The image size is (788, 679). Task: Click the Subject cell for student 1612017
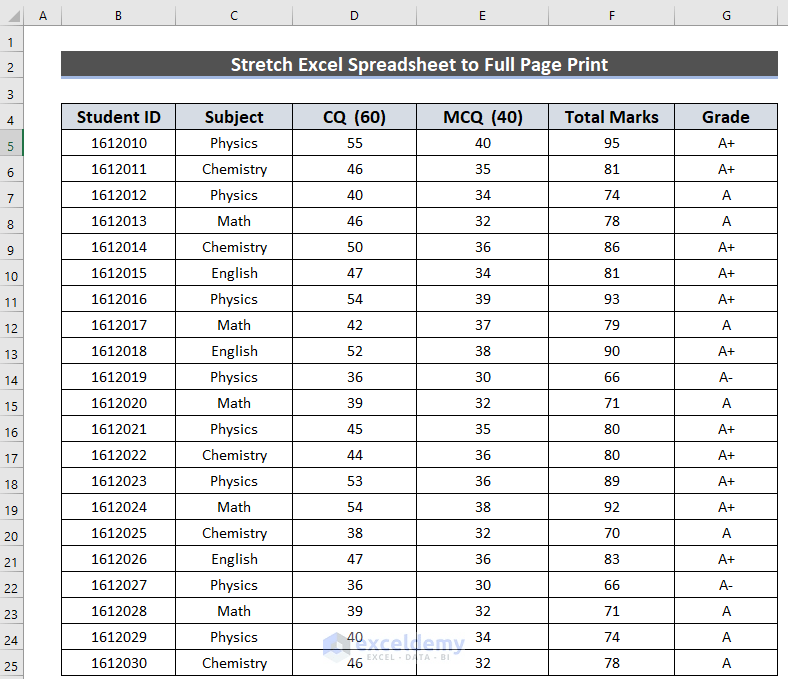pos(234,325)
